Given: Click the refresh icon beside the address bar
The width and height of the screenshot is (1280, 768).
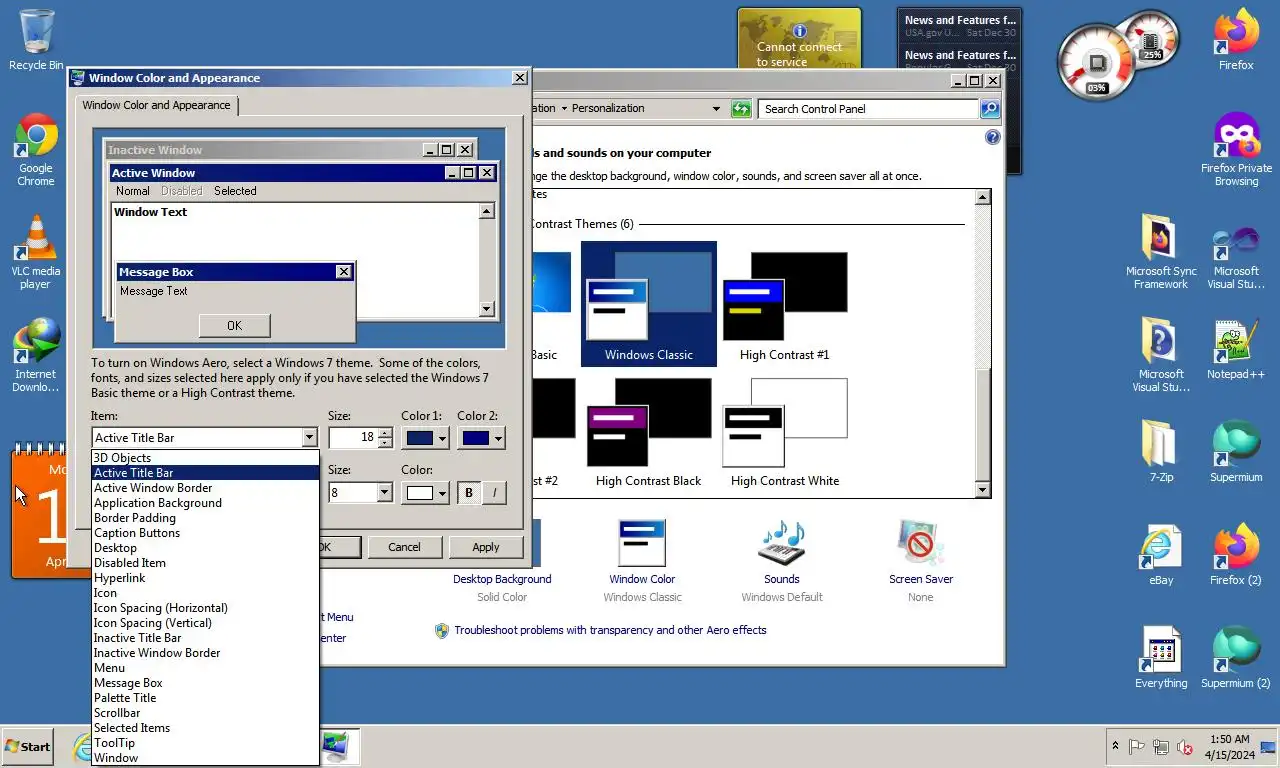Looking at the screenshot, I should coord(741,108).
